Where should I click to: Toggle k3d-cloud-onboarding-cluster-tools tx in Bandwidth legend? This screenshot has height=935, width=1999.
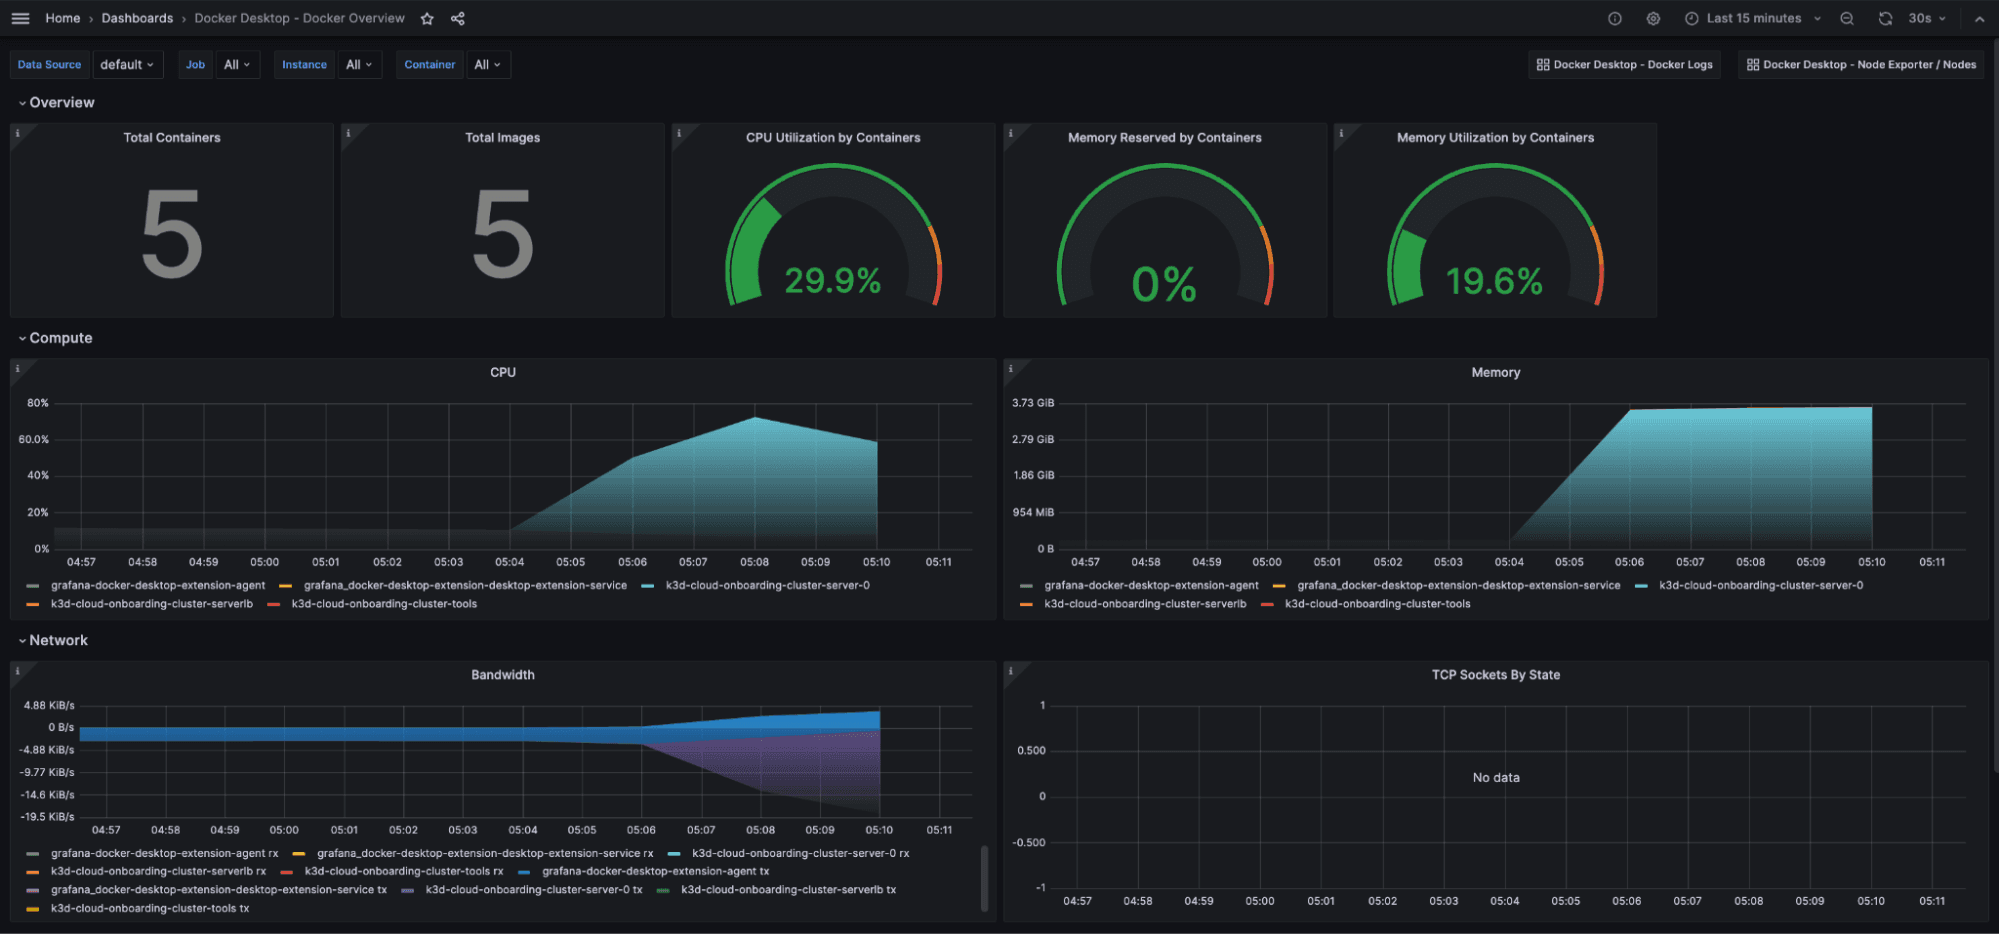click(x=151, y=908)
